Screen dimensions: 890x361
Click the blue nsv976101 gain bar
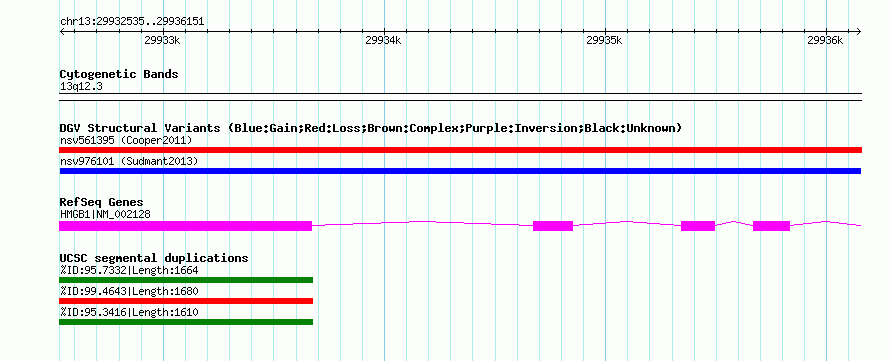pos(460,171)
